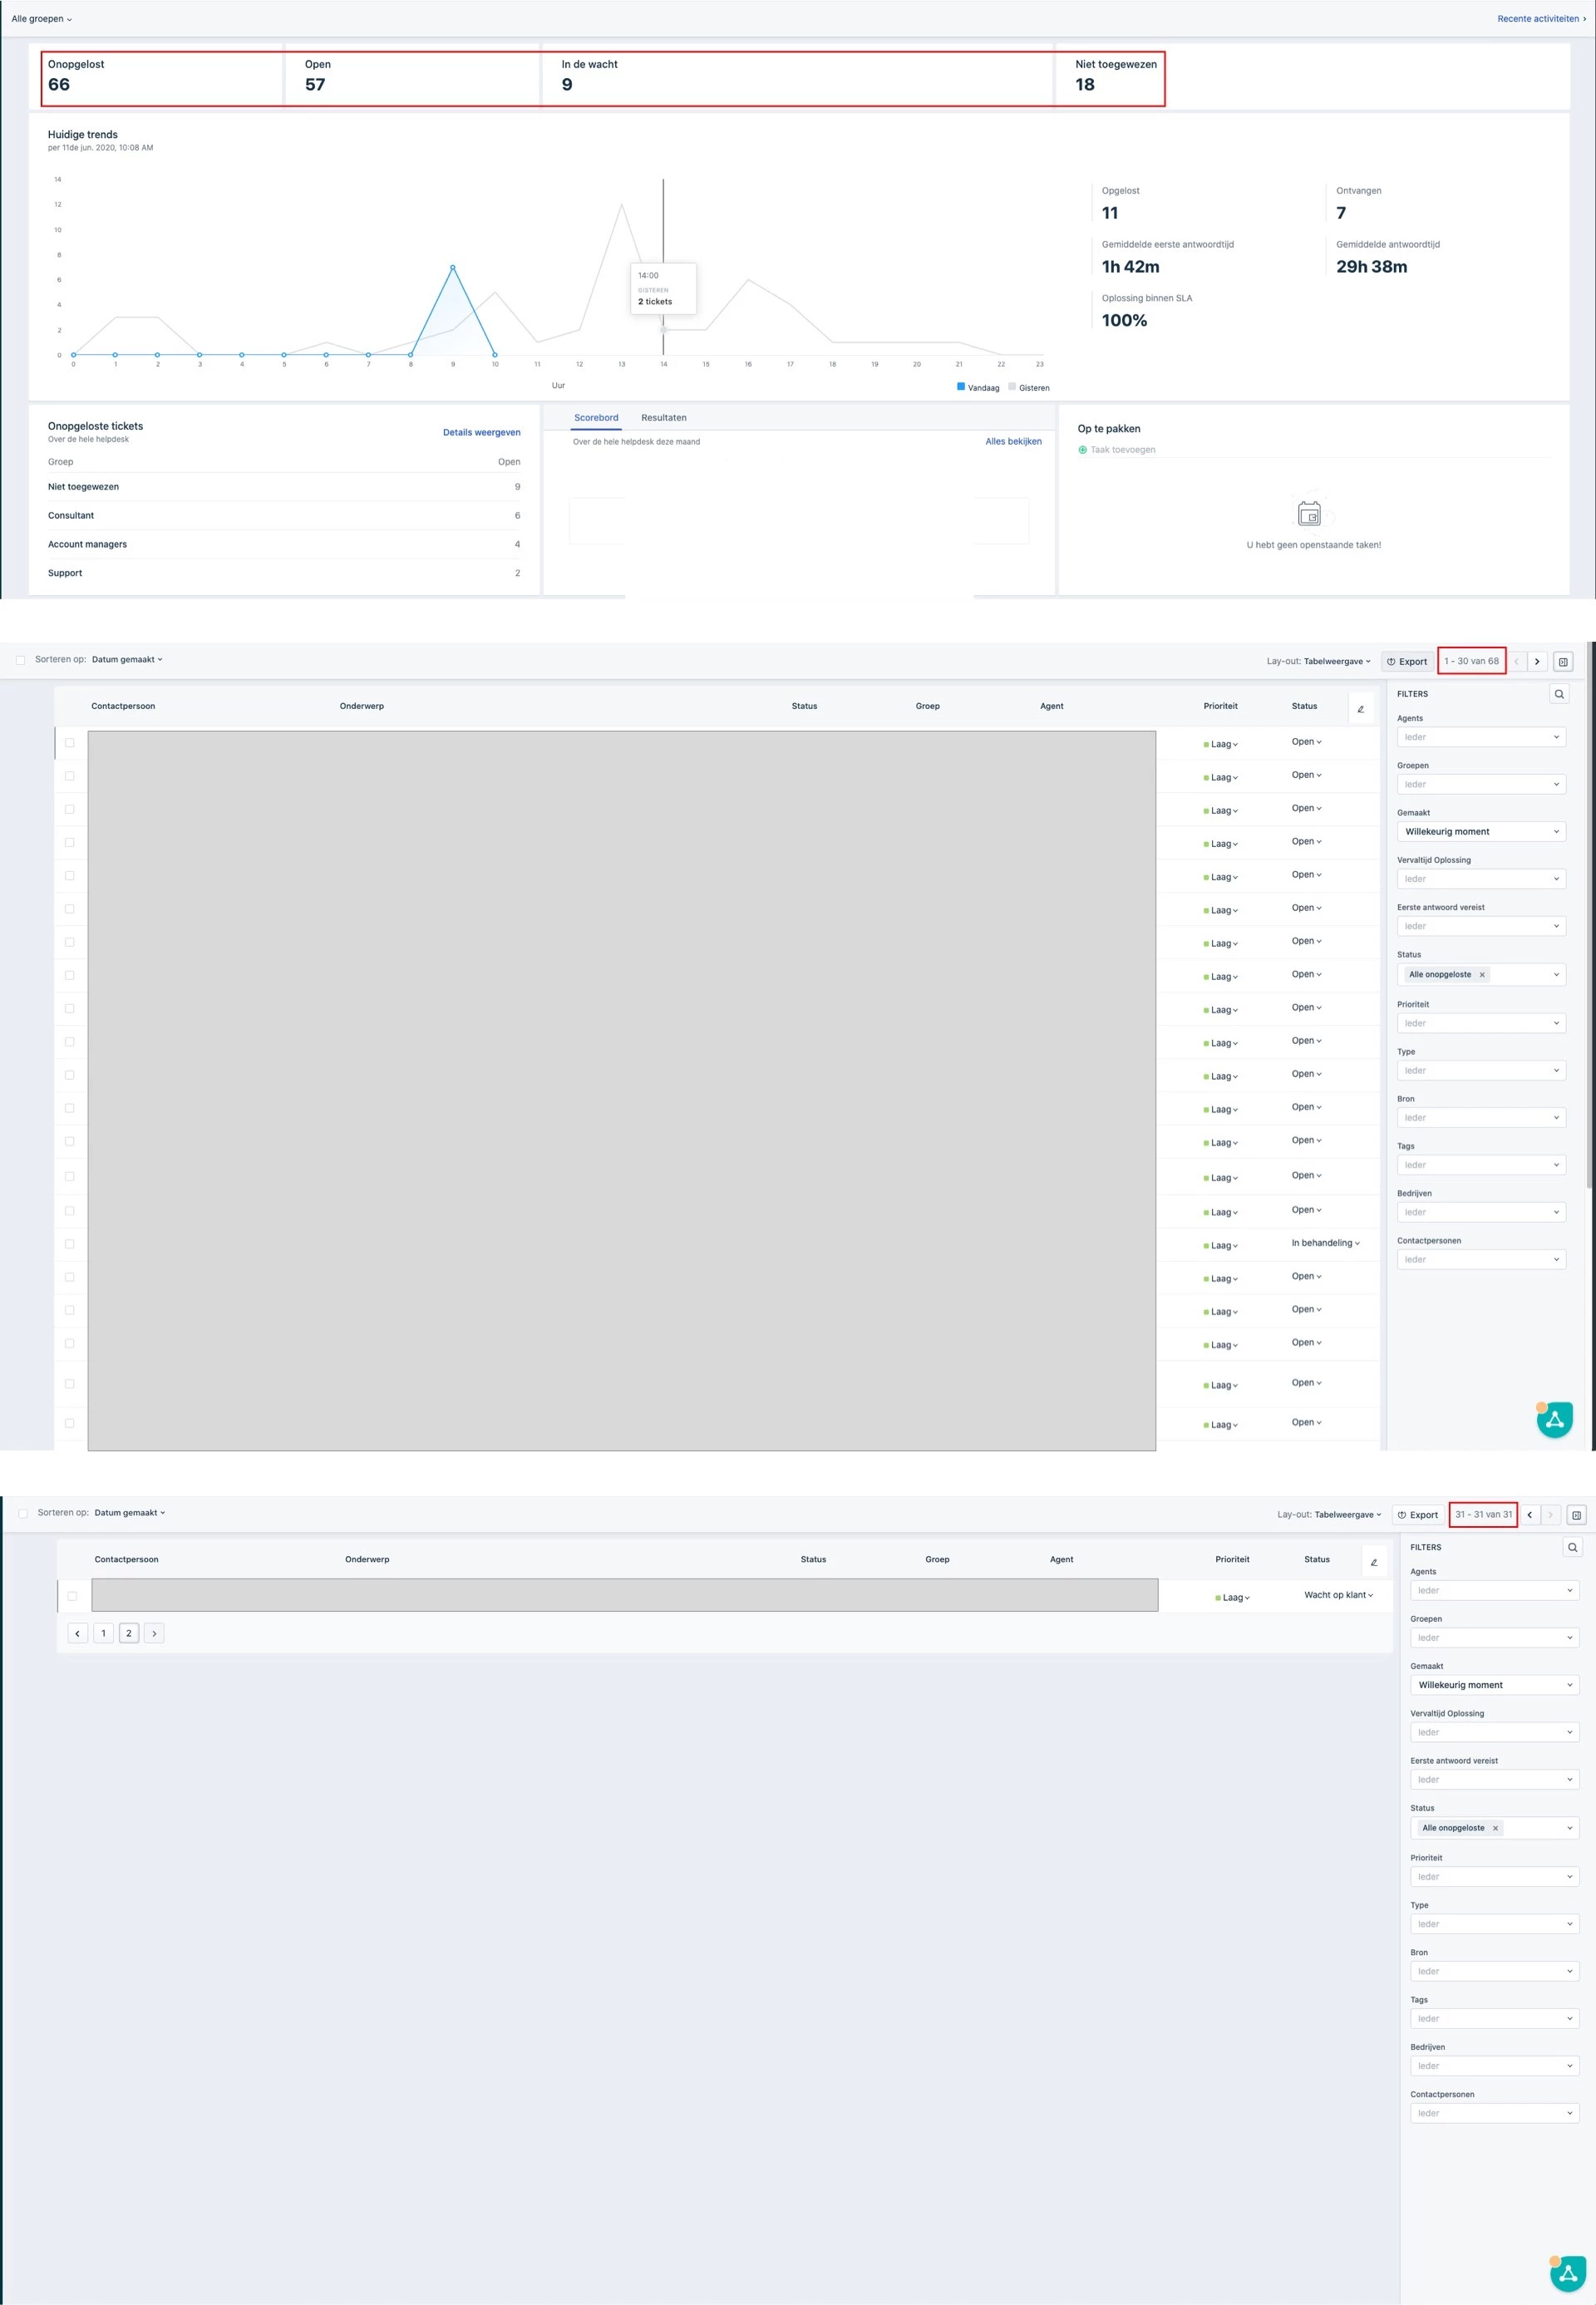Screen dimensions: 1596x2305
Task: Remove 'Alle onopgeloste' status tag in 68-ticket filters
Action: click(x=1481, y=975)
